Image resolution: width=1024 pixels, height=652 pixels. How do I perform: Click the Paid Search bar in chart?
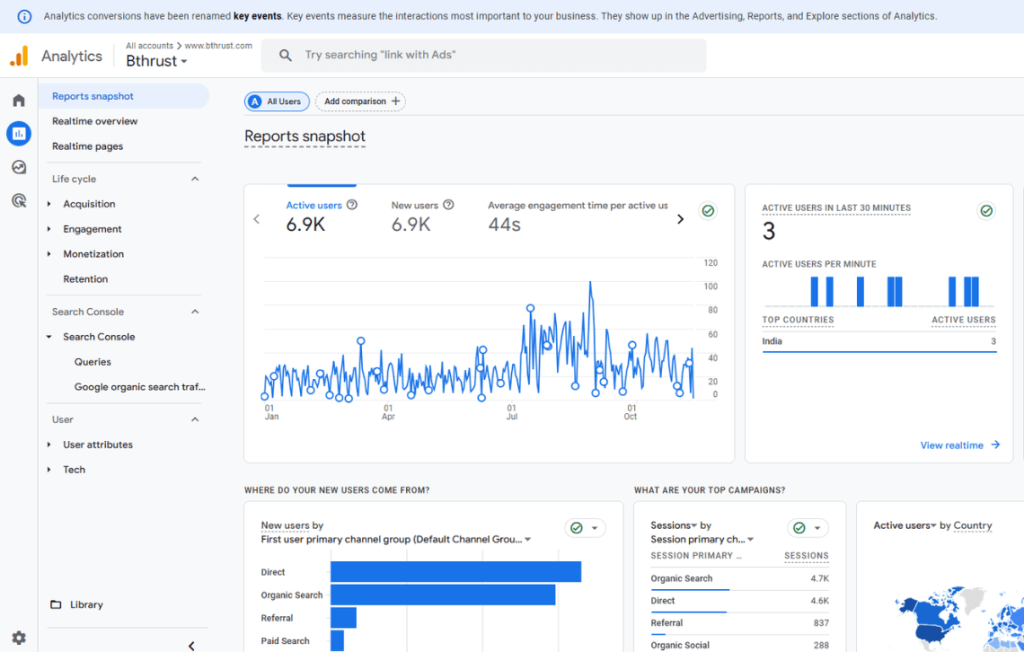click(337, 640)
